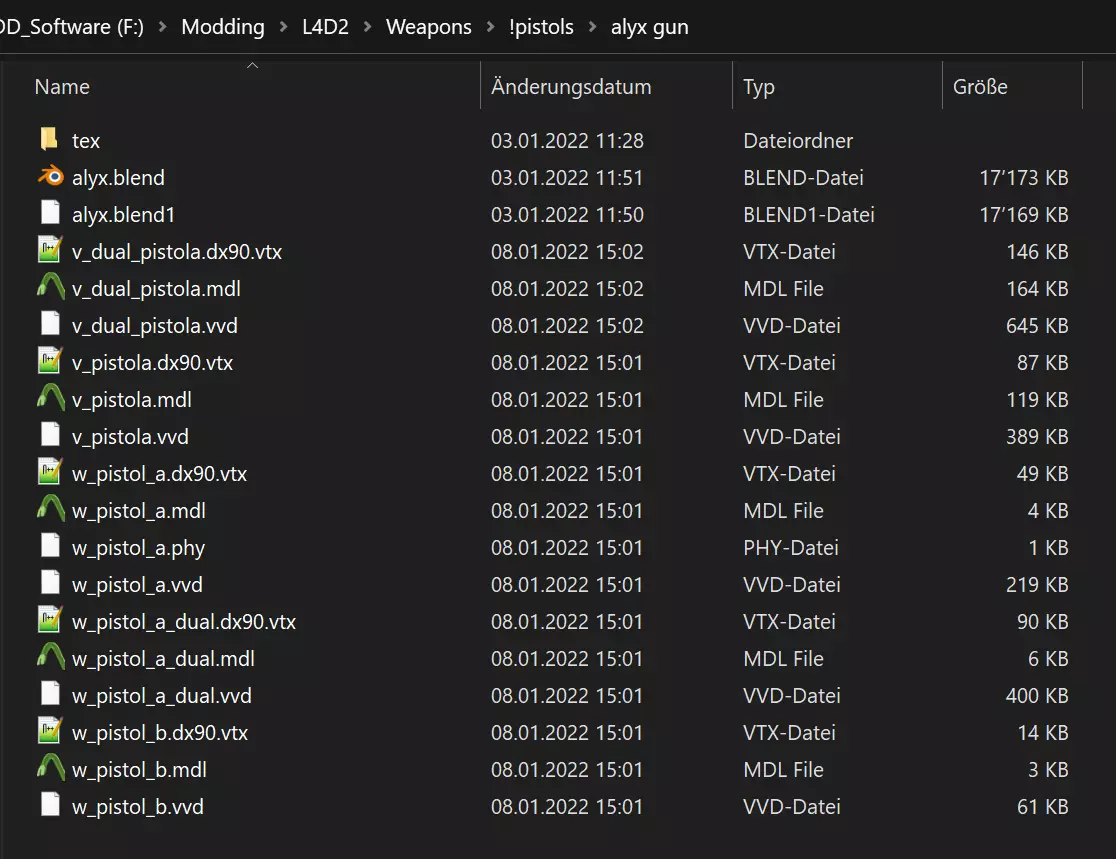Sort files by the Name column header
Image resolution: width=1116 pixels, height=859 pixels.
pos(62,87)
